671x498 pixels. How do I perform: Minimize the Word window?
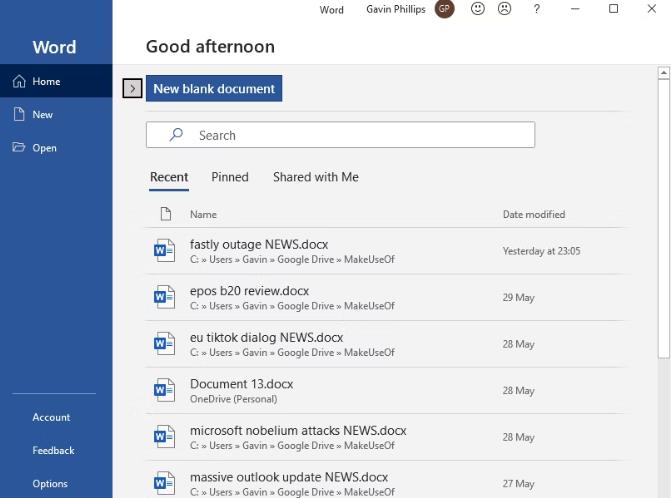coord(575,9)
